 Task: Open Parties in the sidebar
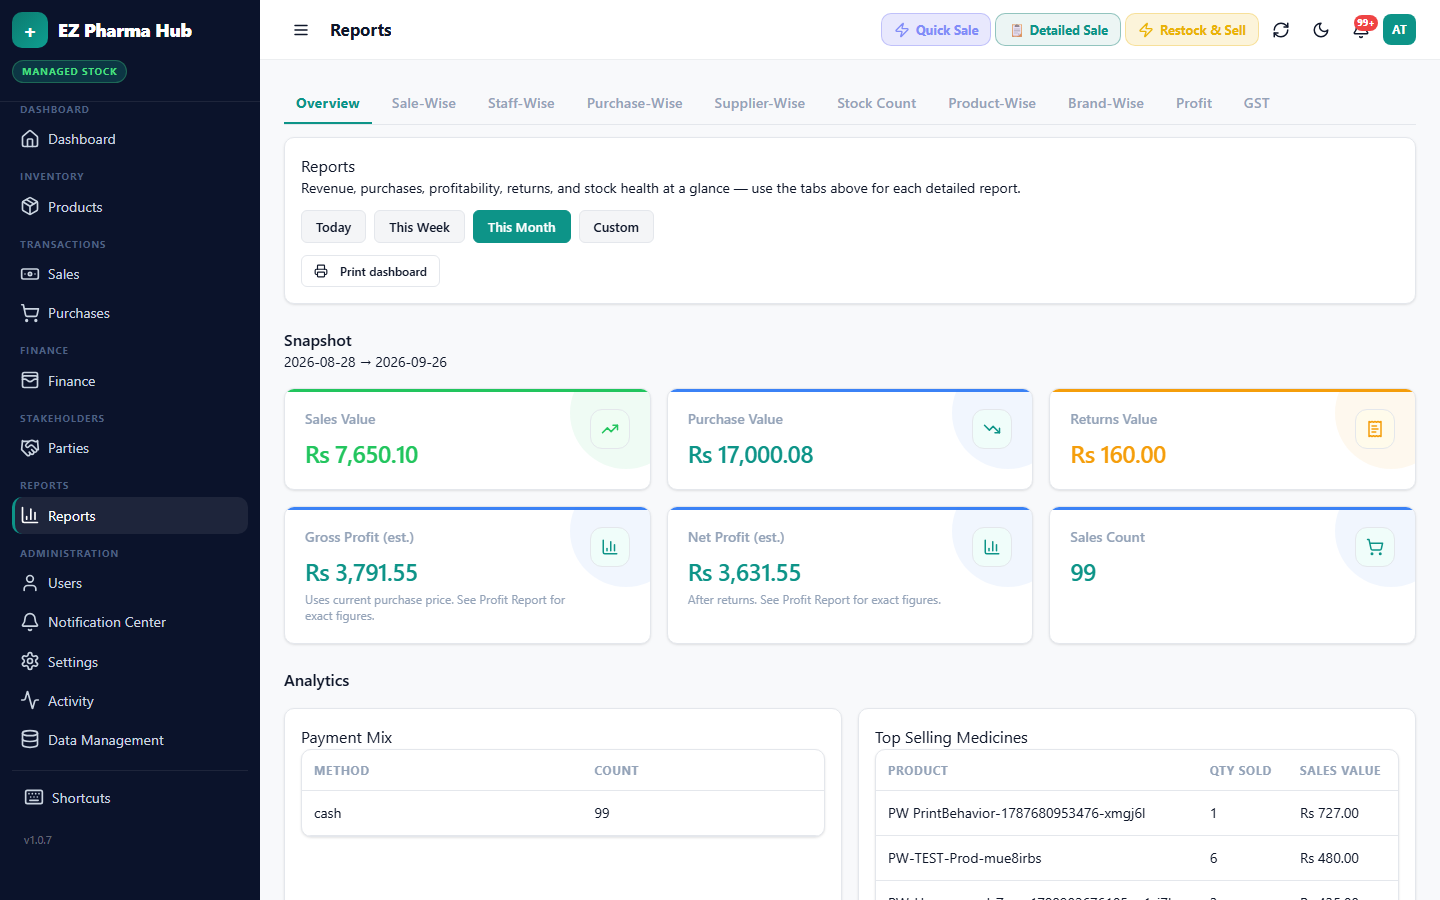tap(130, 448)
